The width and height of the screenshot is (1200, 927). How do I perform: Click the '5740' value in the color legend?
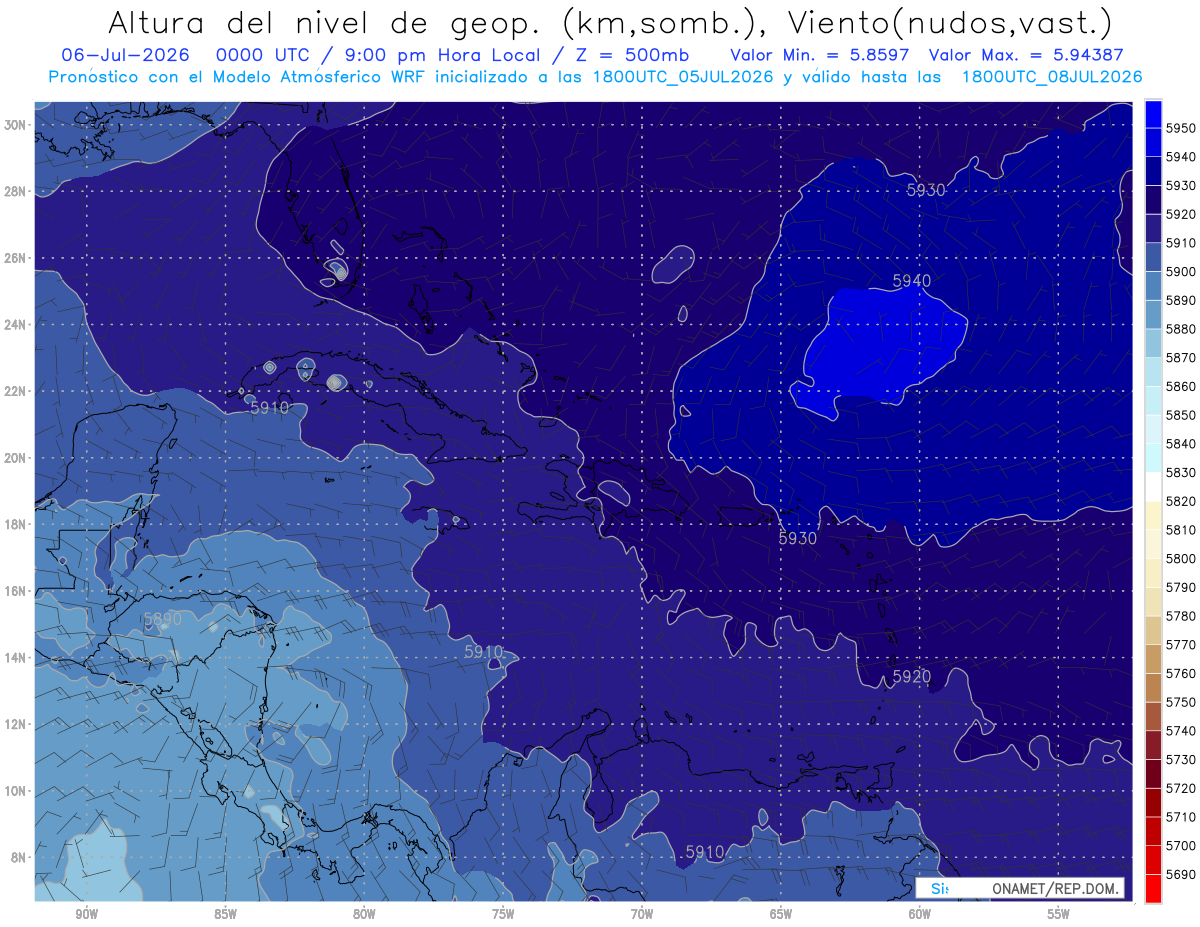(x=1181, y=731)
